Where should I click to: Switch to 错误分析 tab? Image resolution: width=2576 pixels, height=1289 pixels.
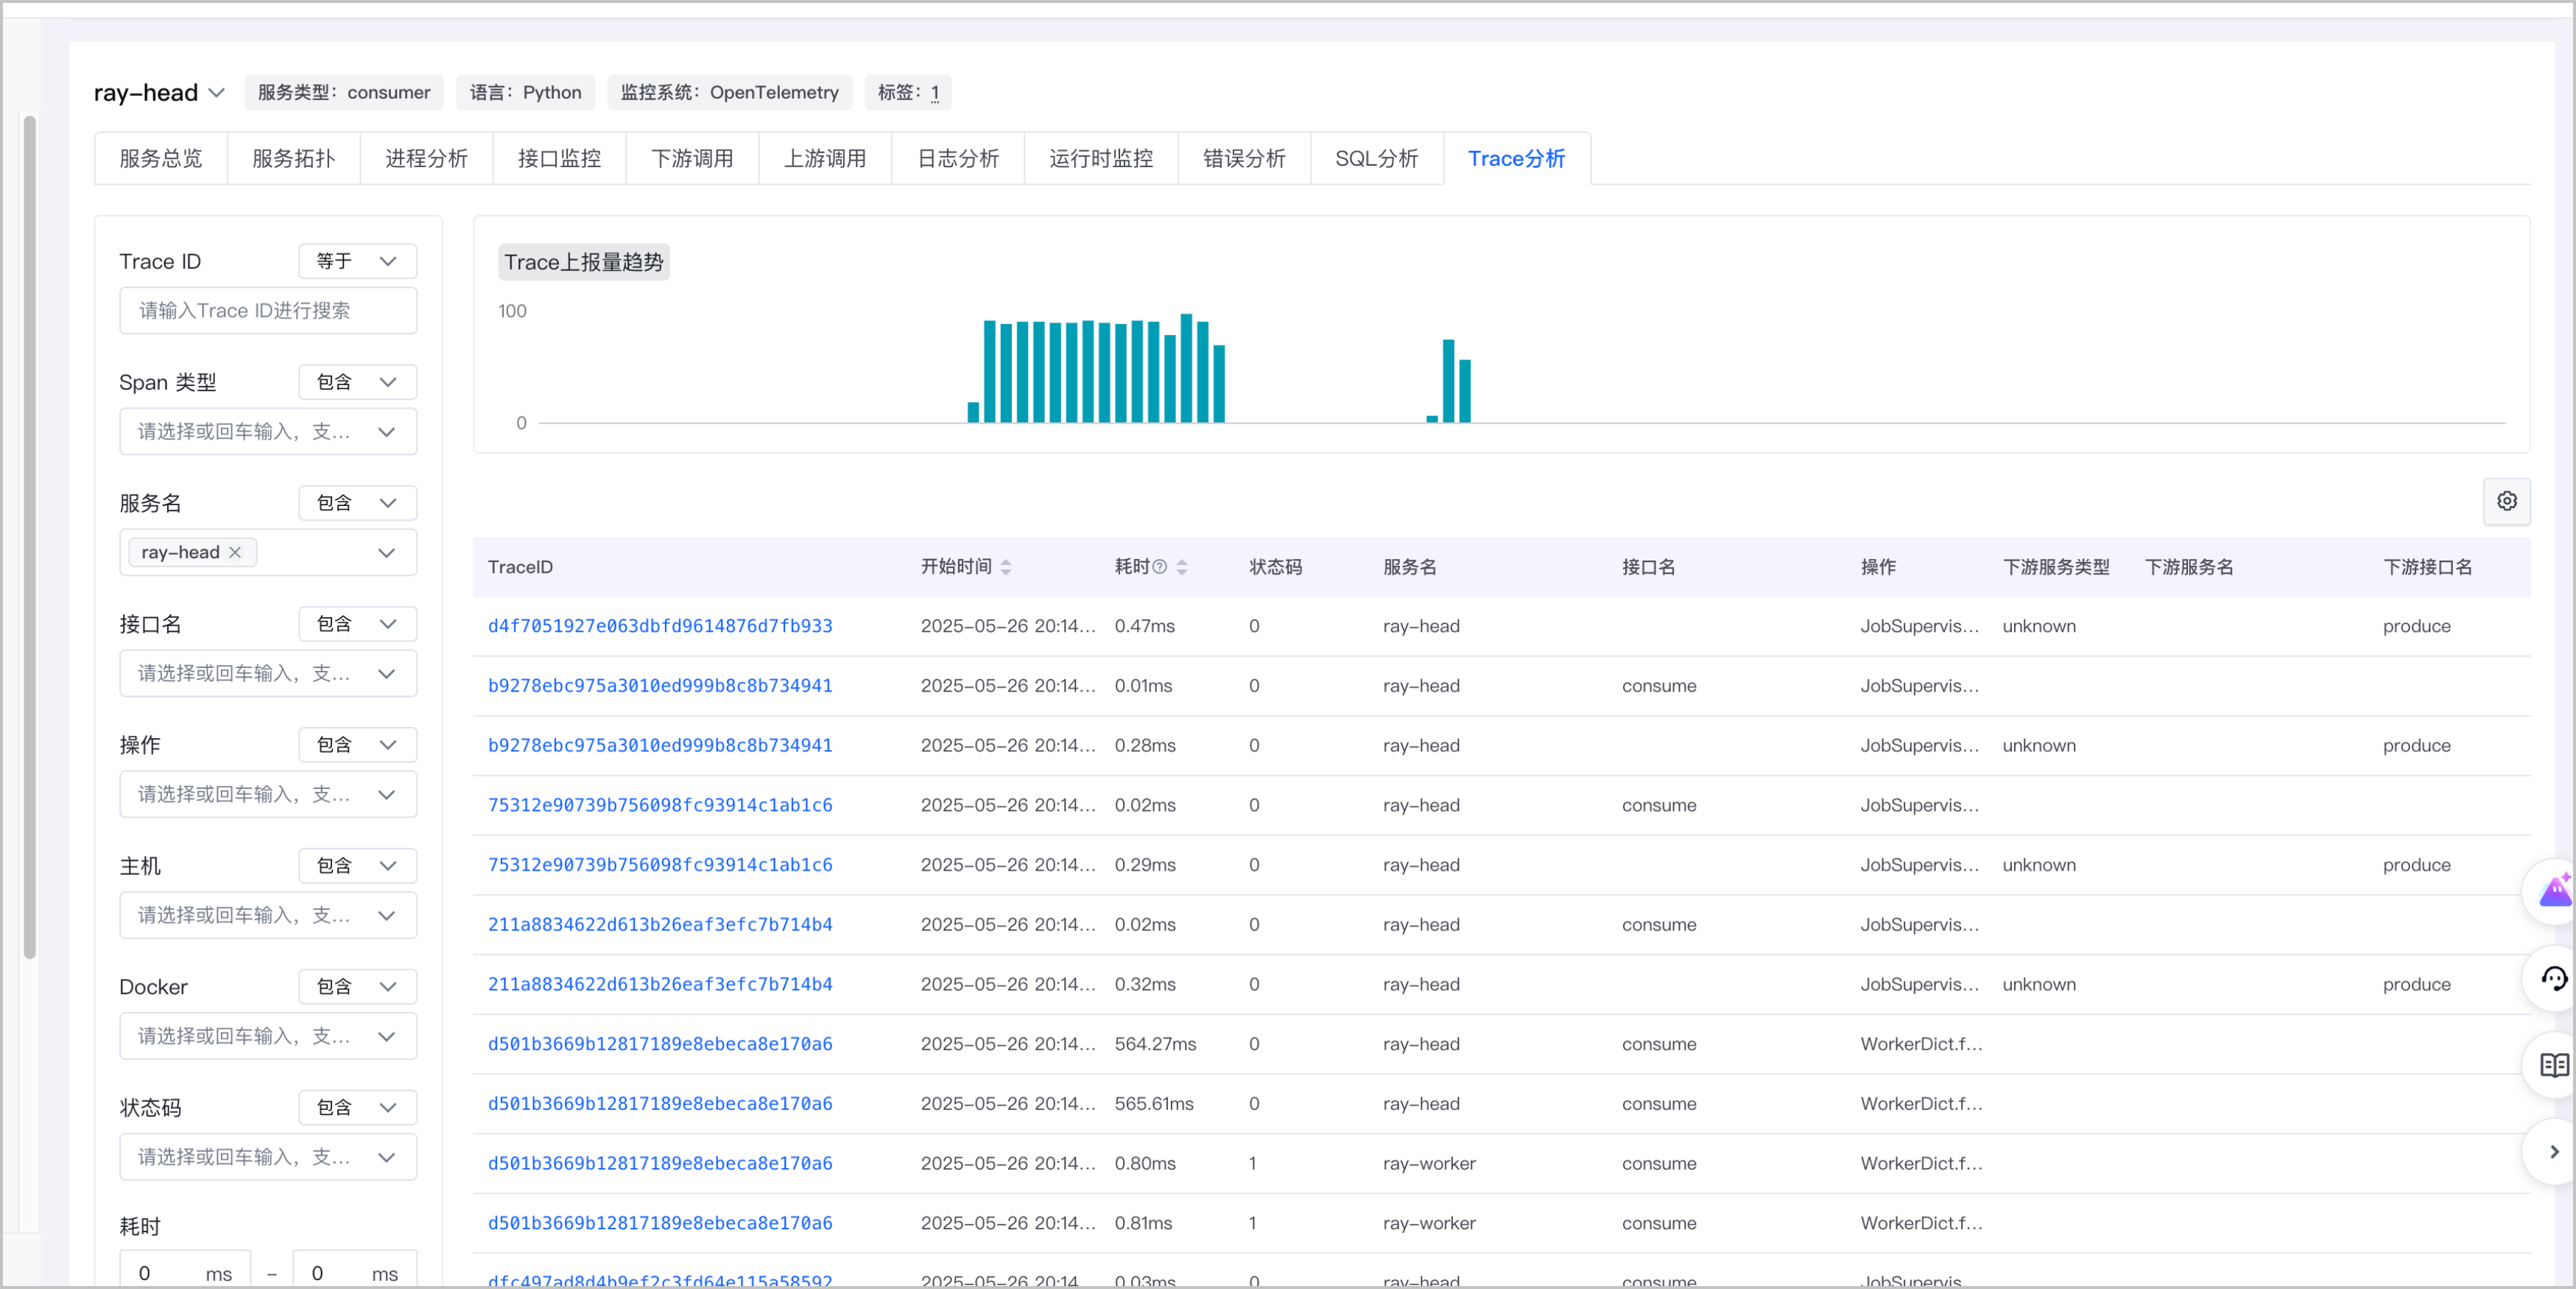[1245, 159]
